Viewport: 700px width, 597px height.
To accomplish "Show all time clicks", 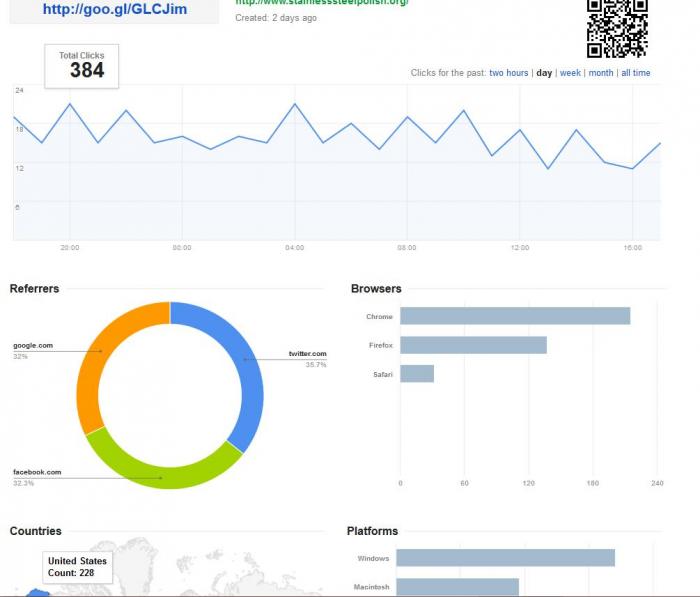I will (636, 73).
